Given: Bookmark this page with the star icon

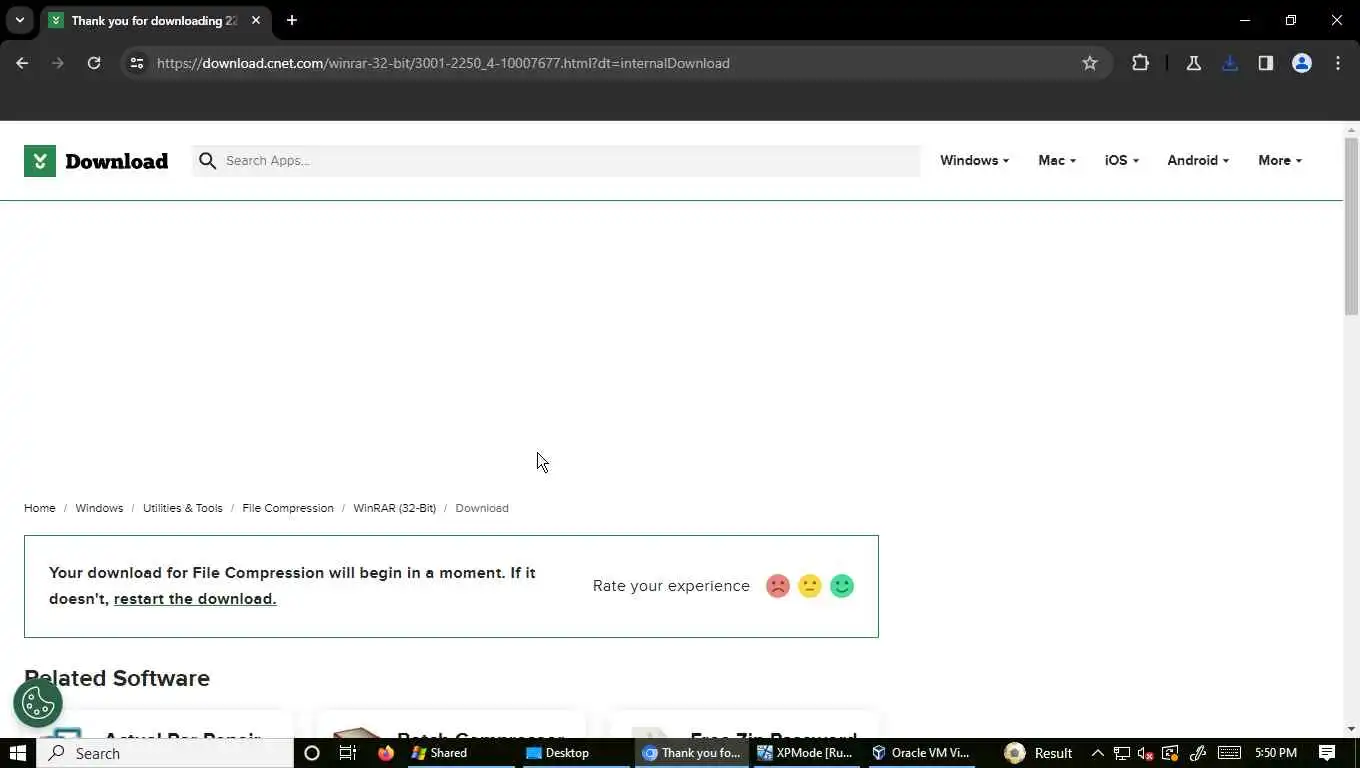Looking at the screenshot, I should [x=1090, y=63].
